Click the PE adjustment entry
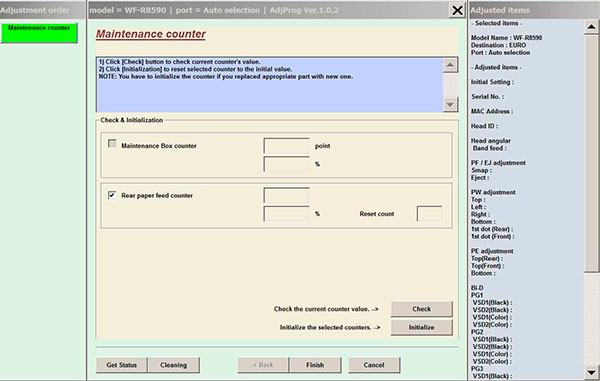The height and width of the screenshot is (381, 600). (492, 251)
